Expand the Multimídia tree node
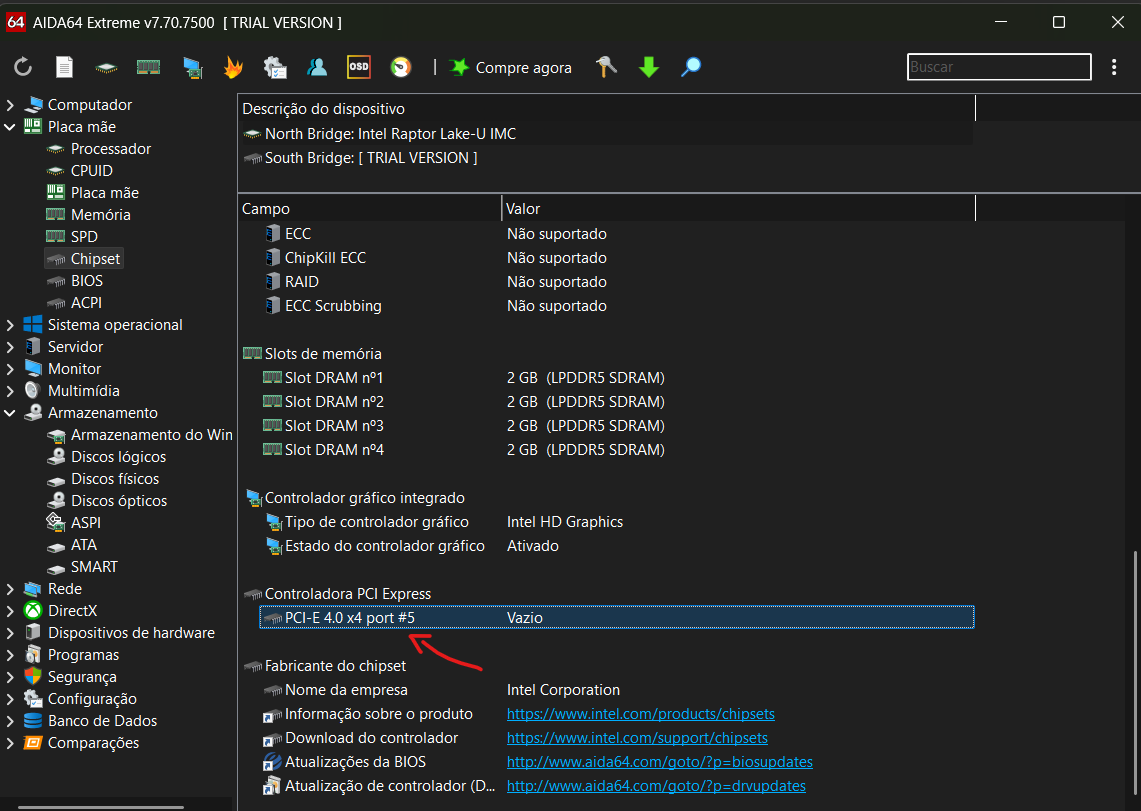This screenshot has width=1141, height=811. point(10,391)
